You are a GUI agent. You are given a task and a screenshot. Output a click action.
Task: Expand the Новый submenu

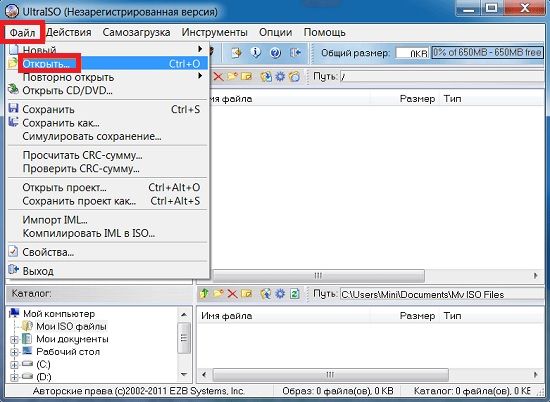[108, 49]
